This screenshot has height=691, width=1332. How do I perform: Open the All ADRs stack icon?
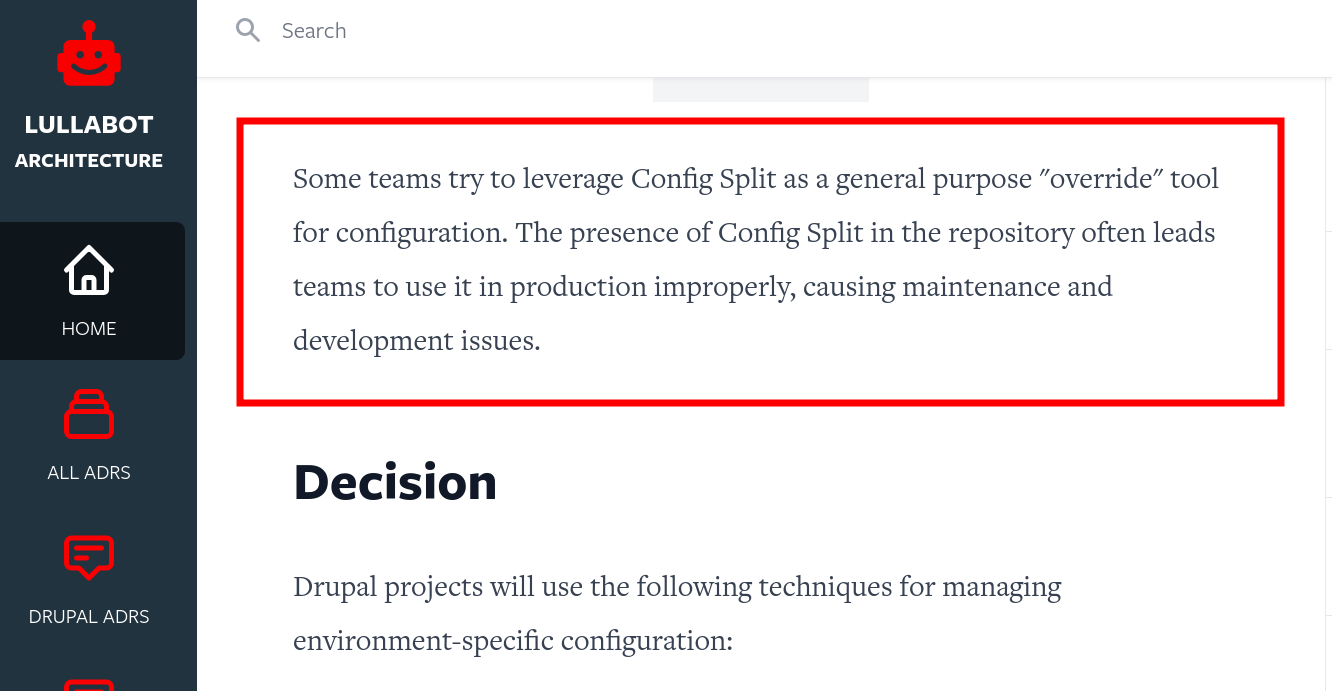[89, 414]
